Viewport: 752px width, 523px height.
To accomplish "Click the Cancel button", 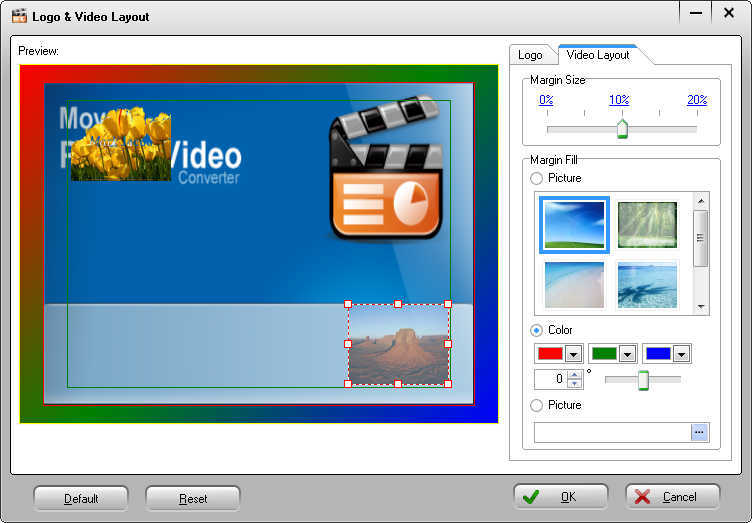I will (x=673, y=497).
